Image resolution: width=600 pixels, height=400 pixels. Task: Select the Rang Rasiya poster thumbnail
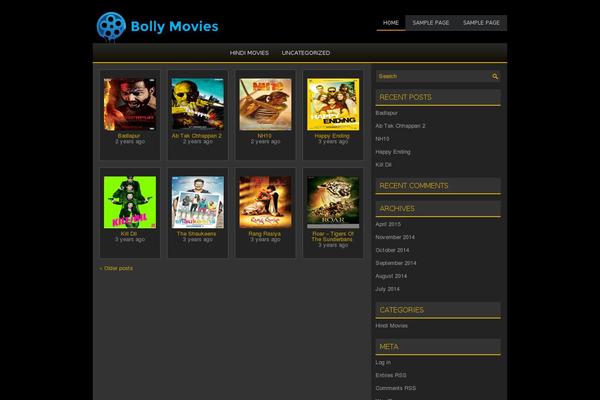click(x=265, y=202)
